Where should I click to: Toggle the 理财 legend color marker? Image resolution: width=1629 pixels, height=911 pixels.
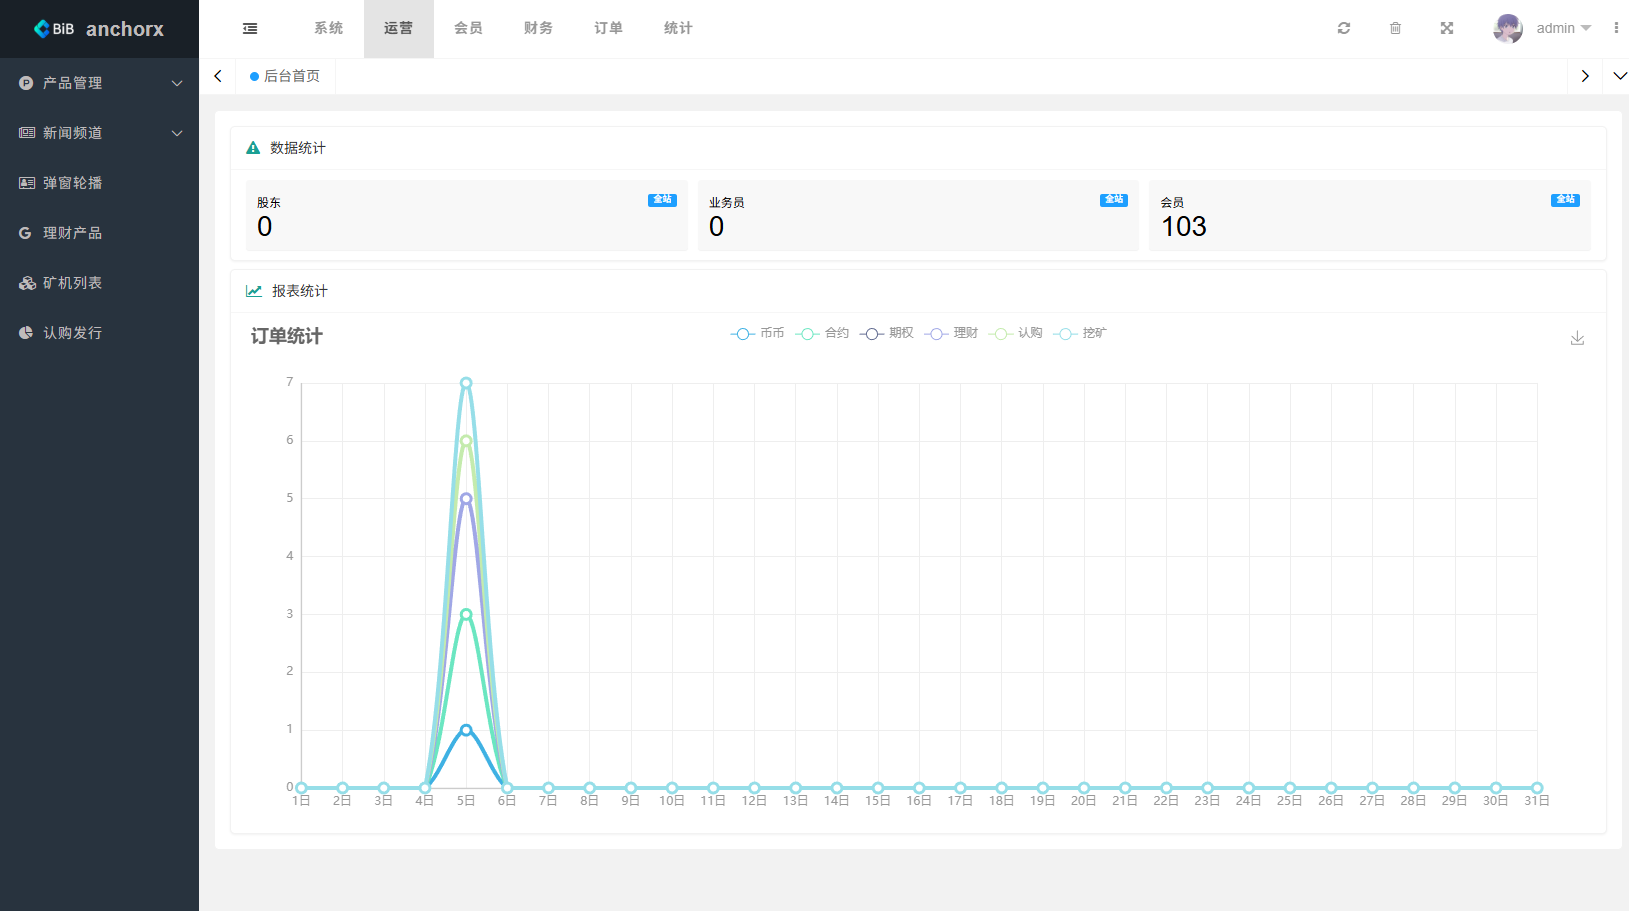click(x=936, y=334)
